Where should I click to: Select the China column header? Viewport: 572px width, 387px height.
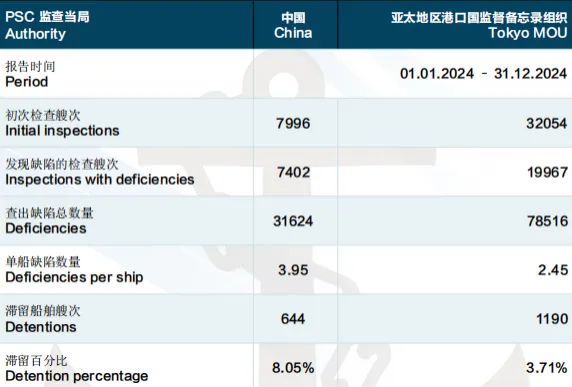293,25
